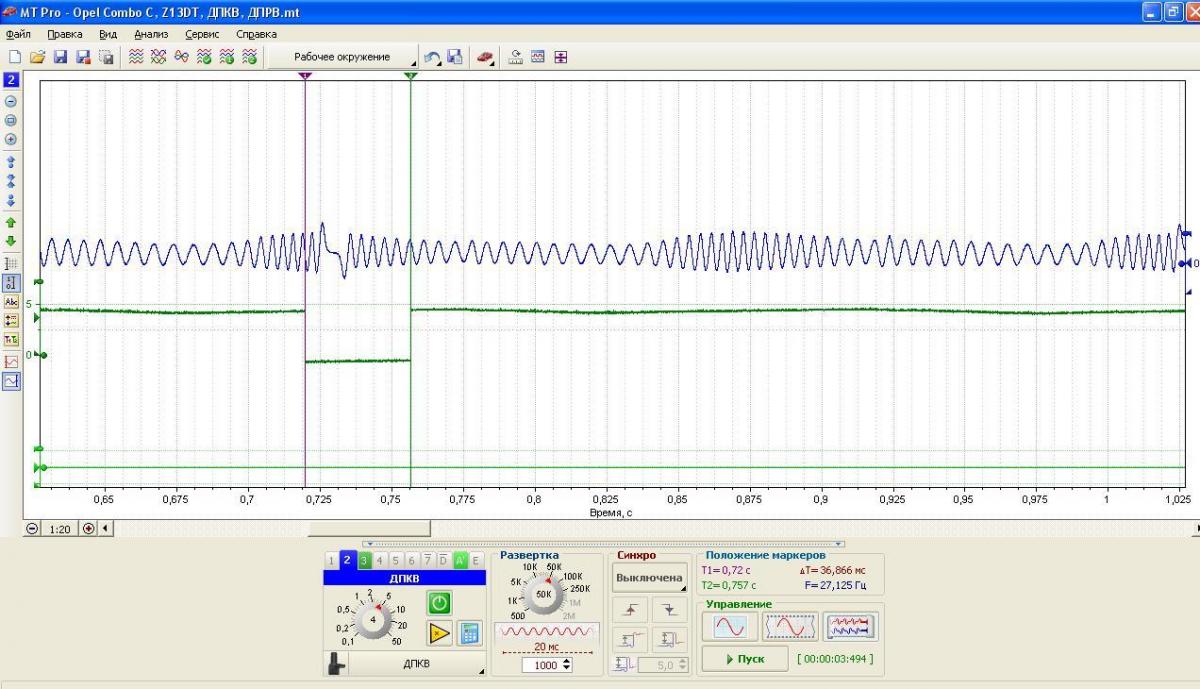Viewport: 1200px width, 689px height.
Task: Select single sine wave display mode
Action: 729,627
